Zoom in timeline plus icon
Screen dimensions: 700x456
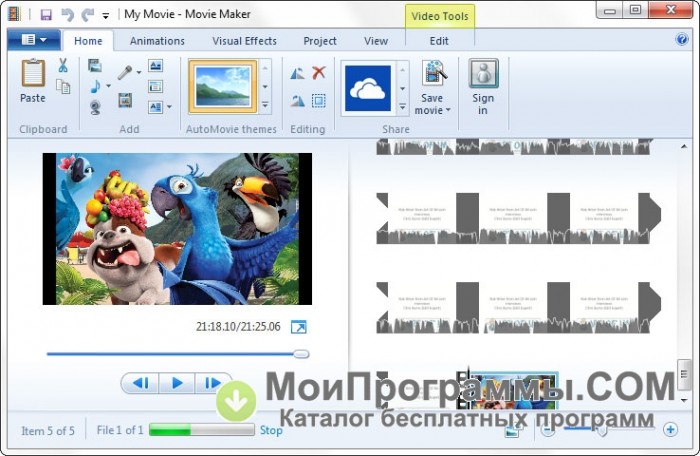(x=670, y=430)
